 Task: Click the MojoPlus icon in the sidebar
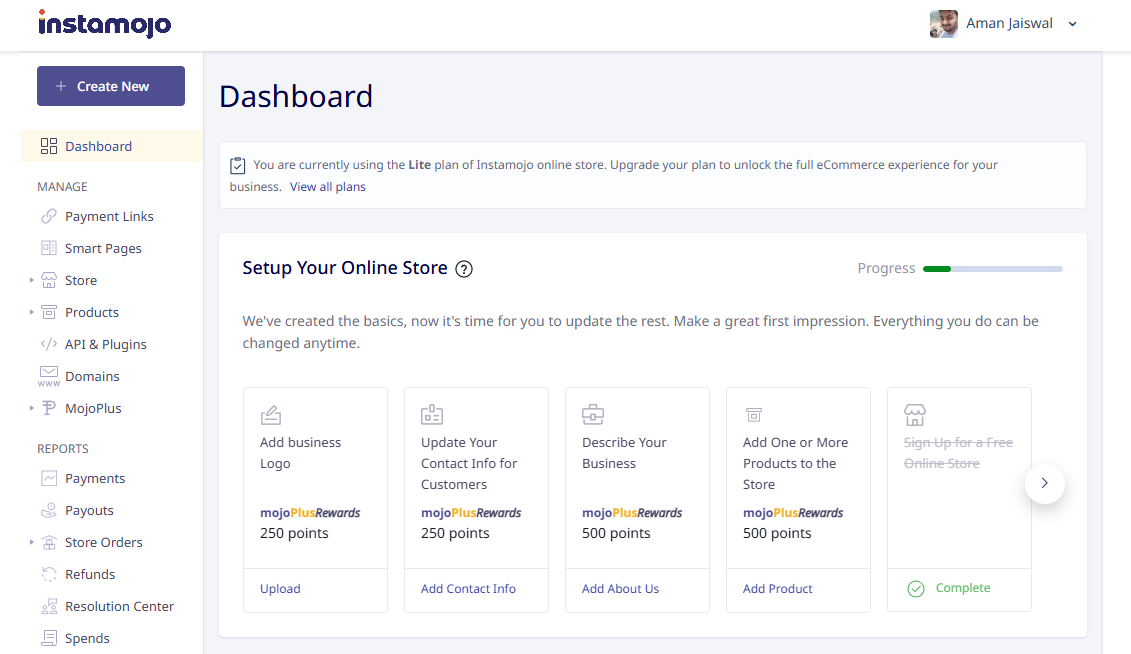[49, 408]
